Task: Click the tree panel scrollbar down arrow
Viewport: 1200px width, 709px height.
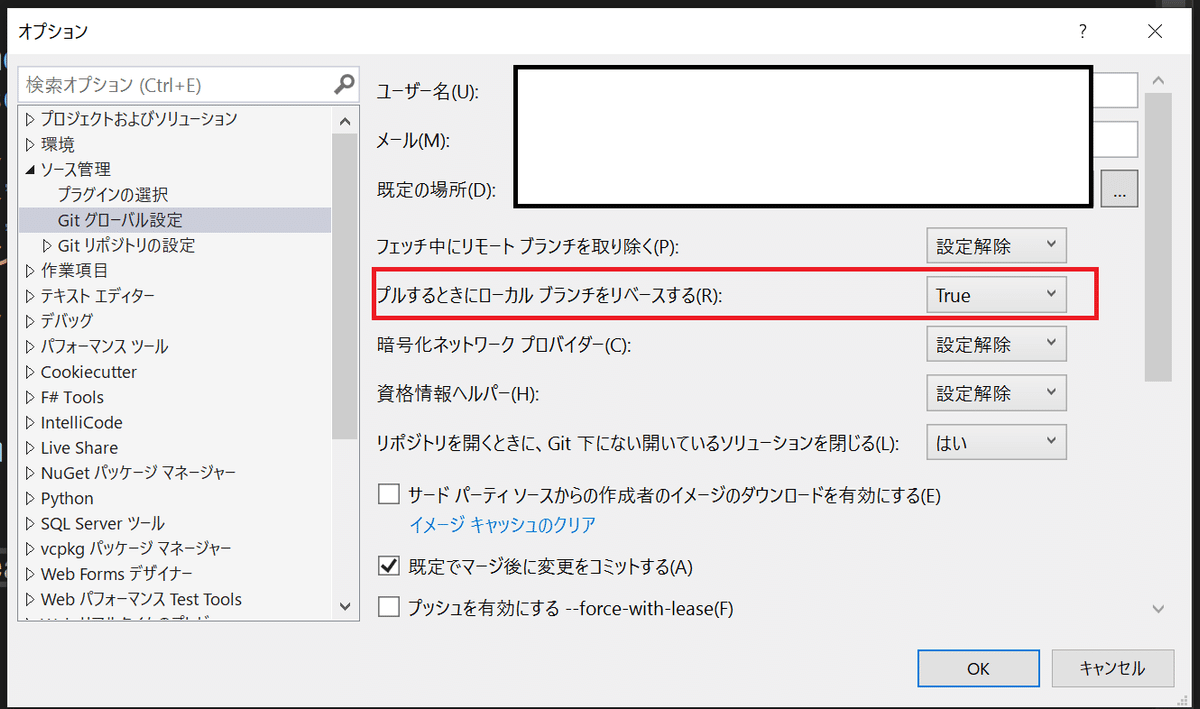Action: (345, 604)
